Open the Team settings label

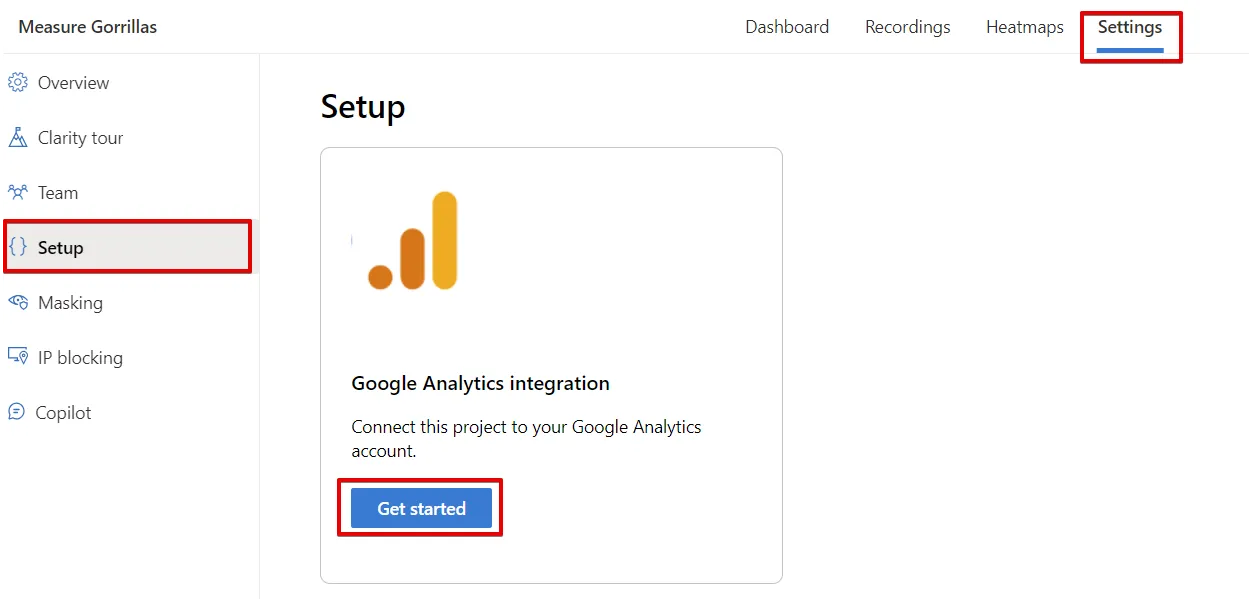click(x=58, y=193)
